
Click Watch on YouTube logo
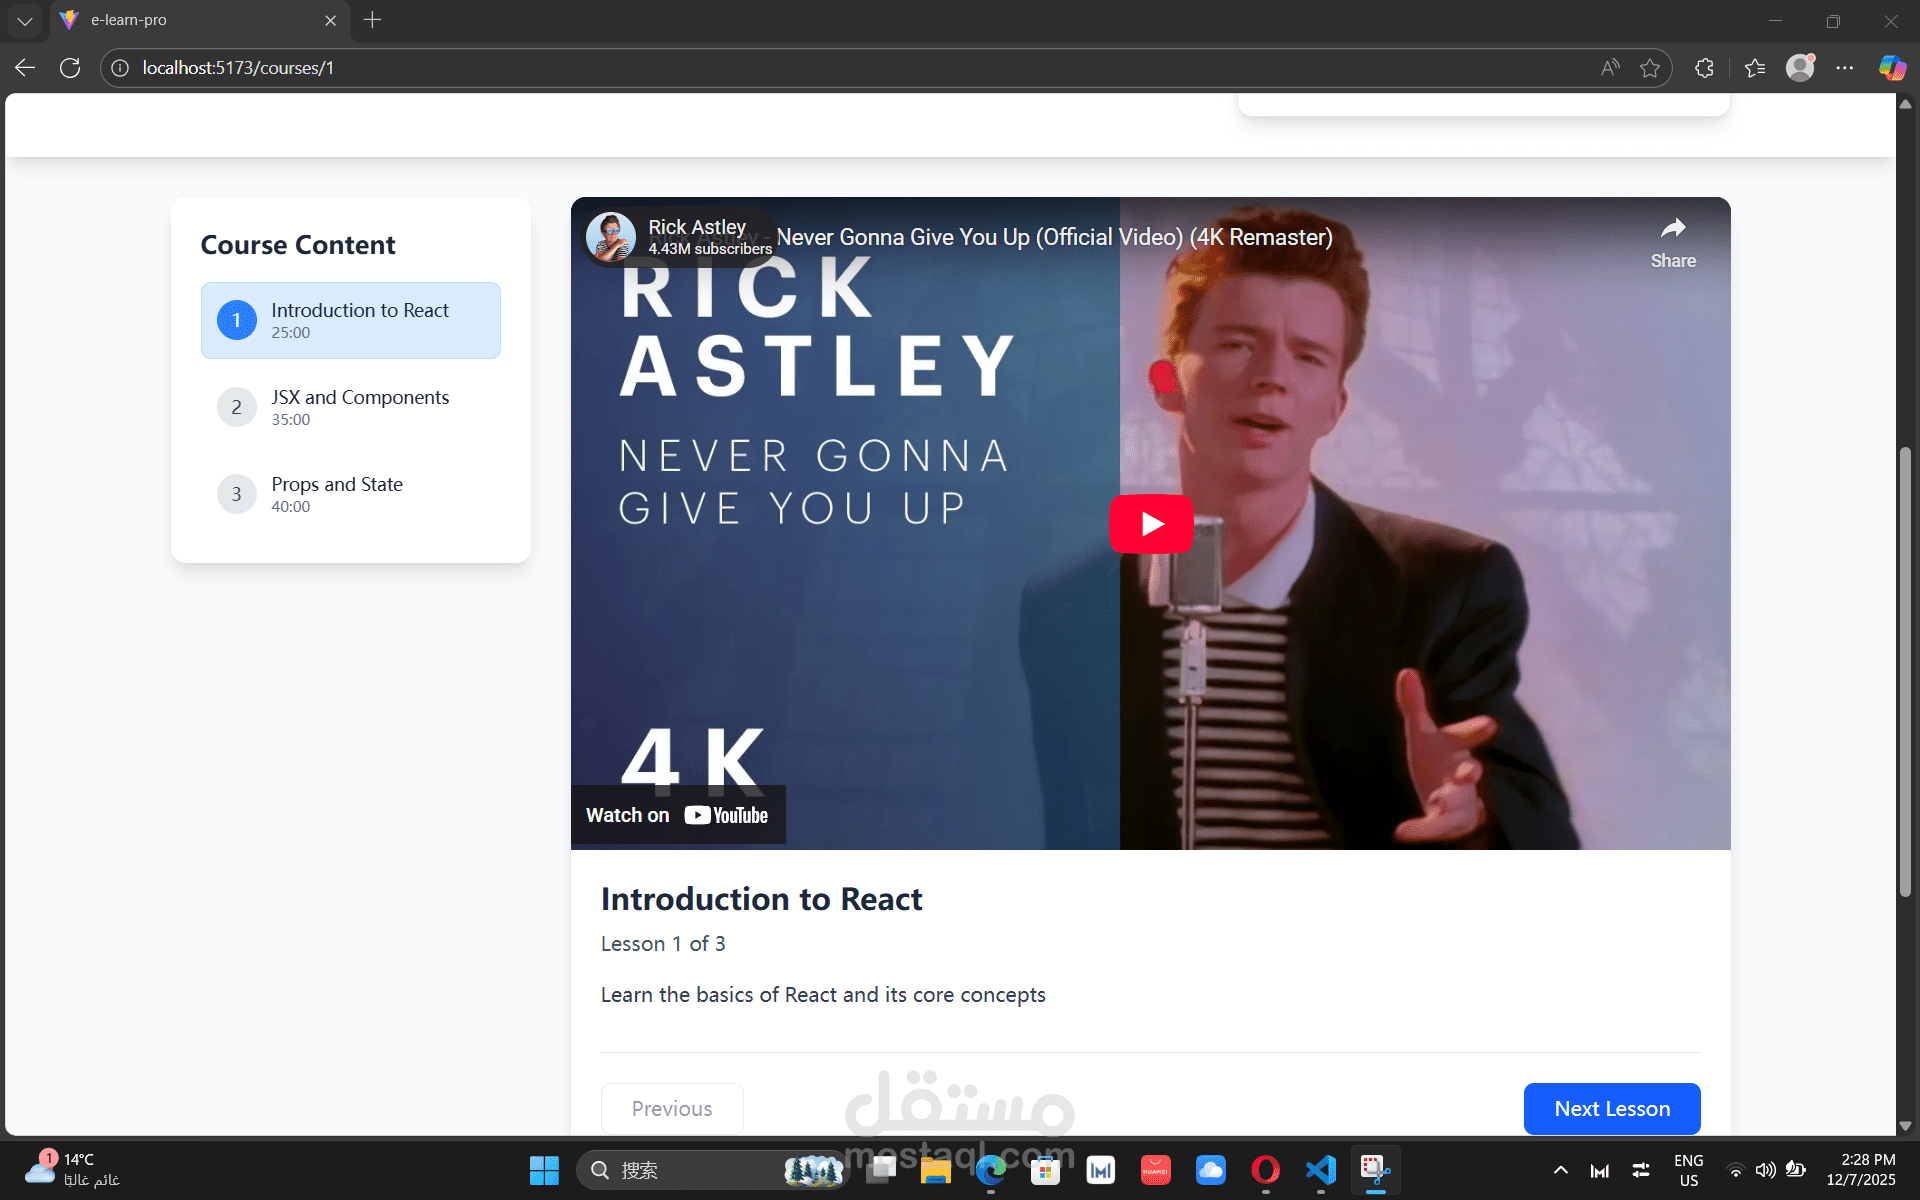click(x=726, y=815)
